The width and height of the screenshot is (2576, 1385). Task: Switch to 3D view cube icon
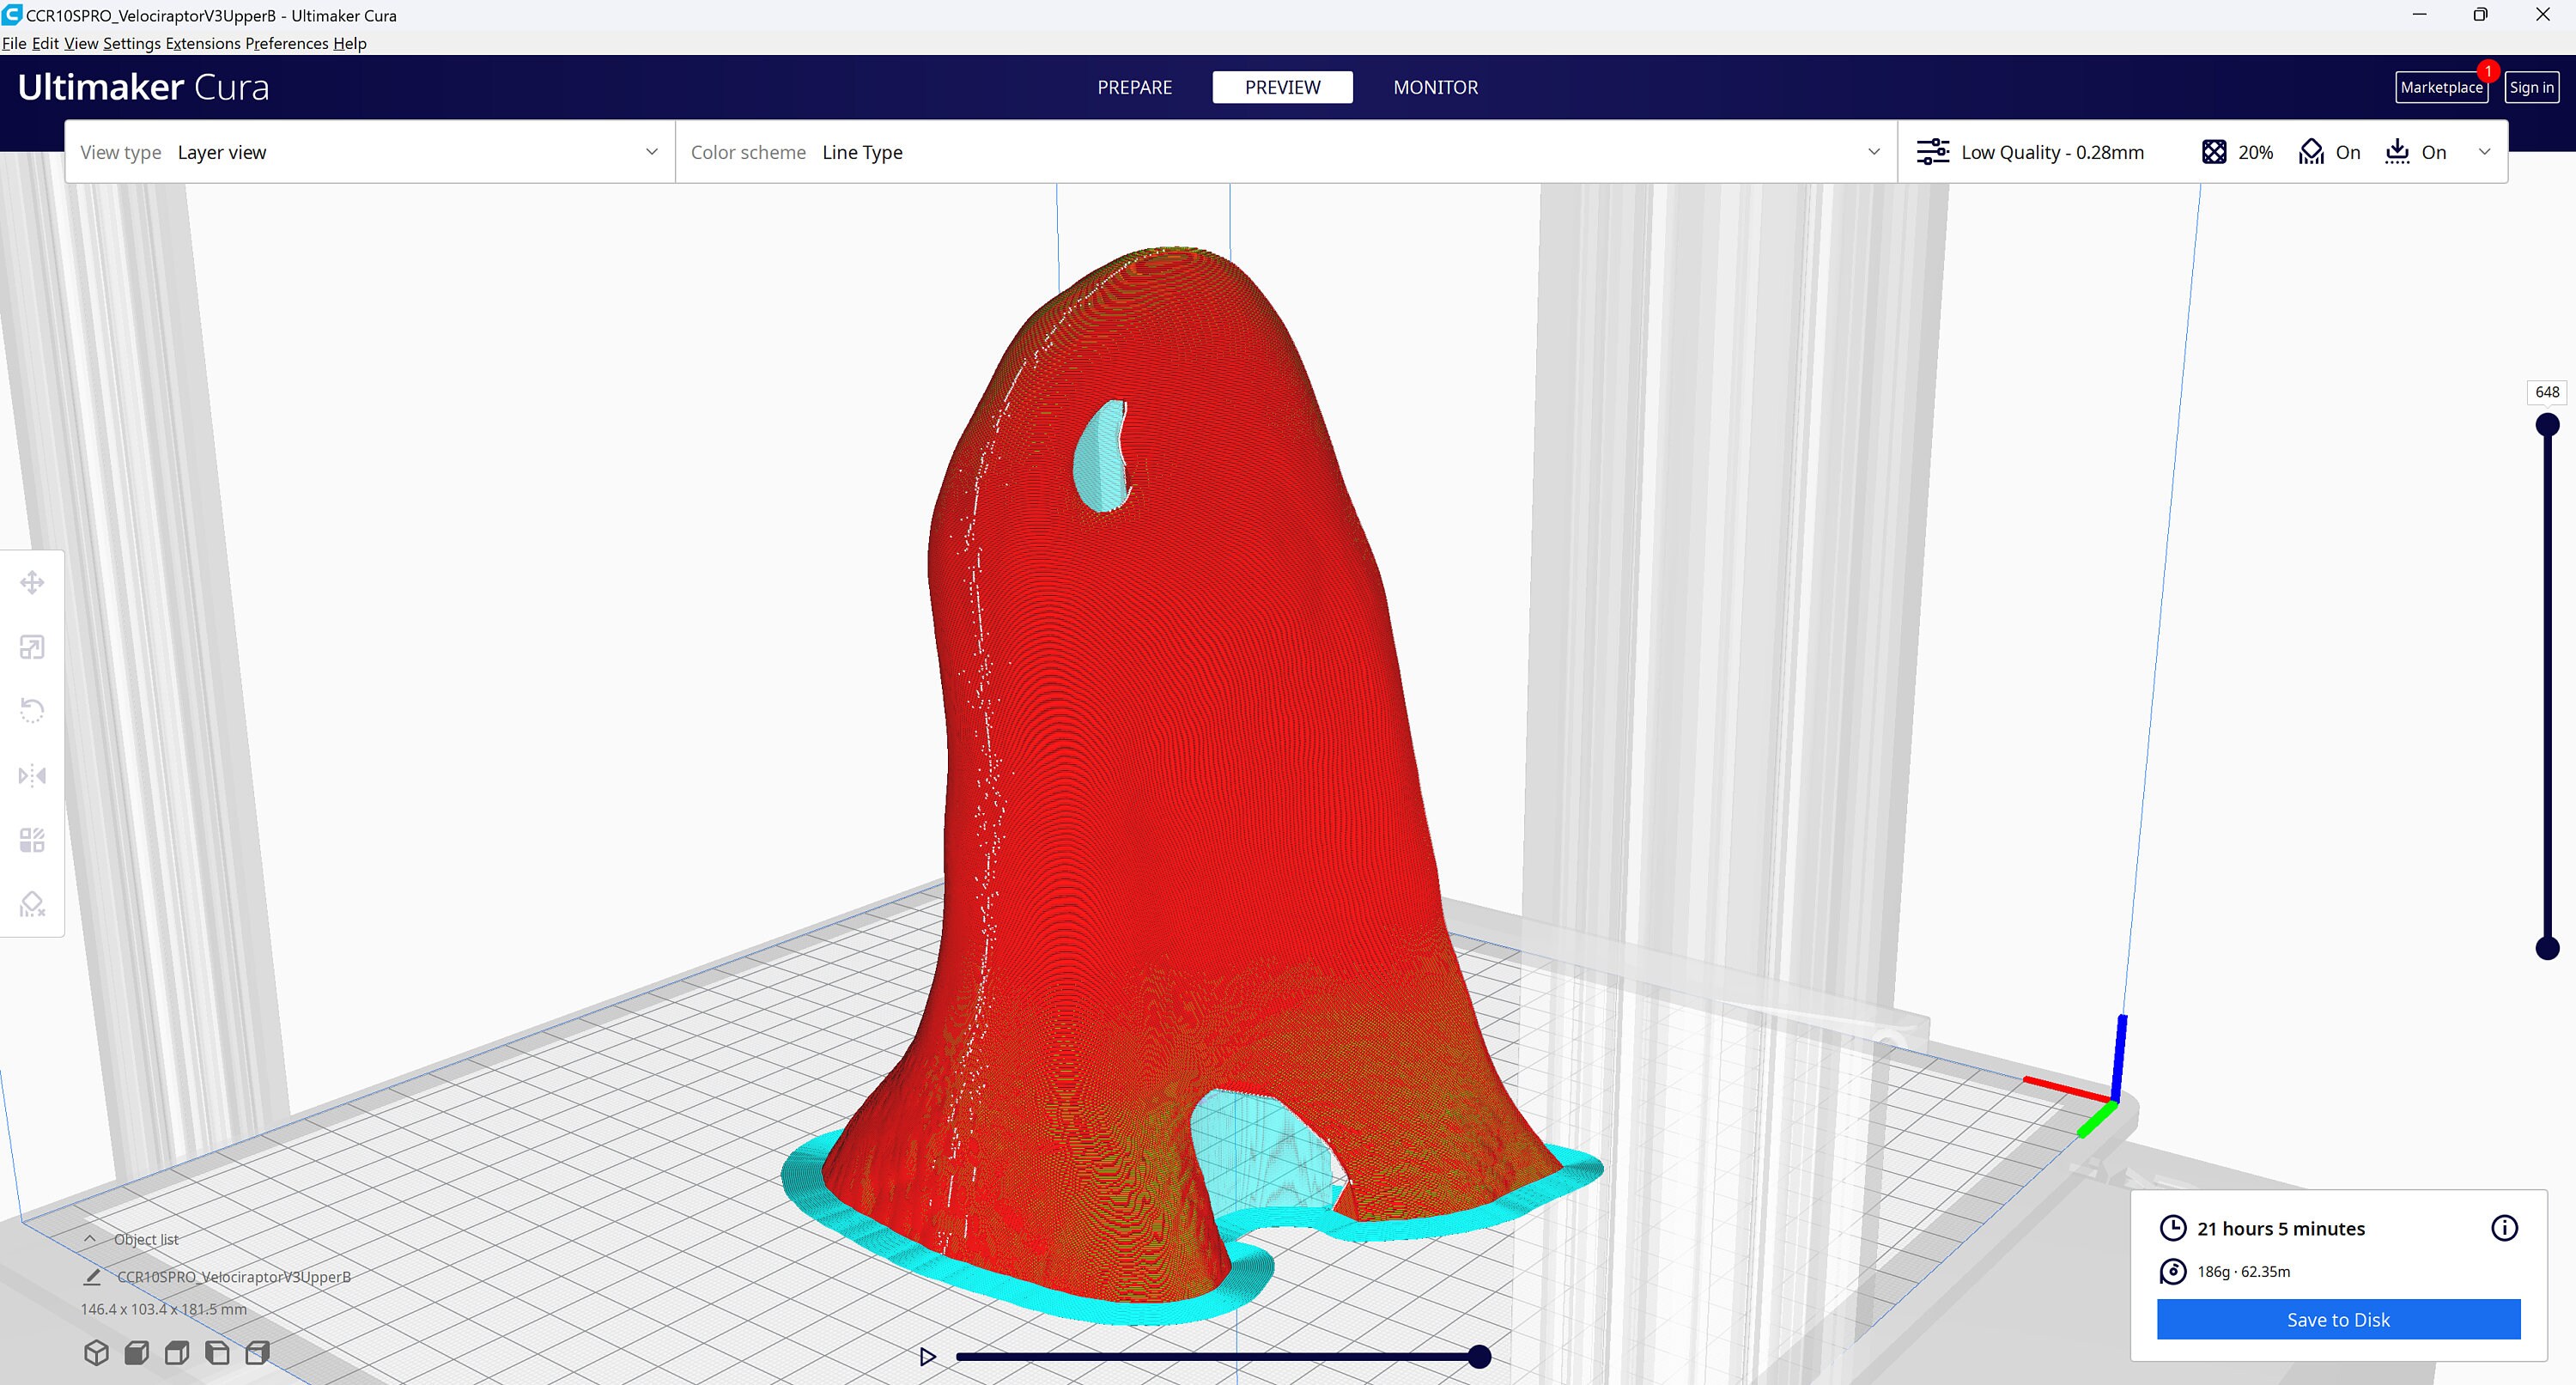[x=96, y=1352]
